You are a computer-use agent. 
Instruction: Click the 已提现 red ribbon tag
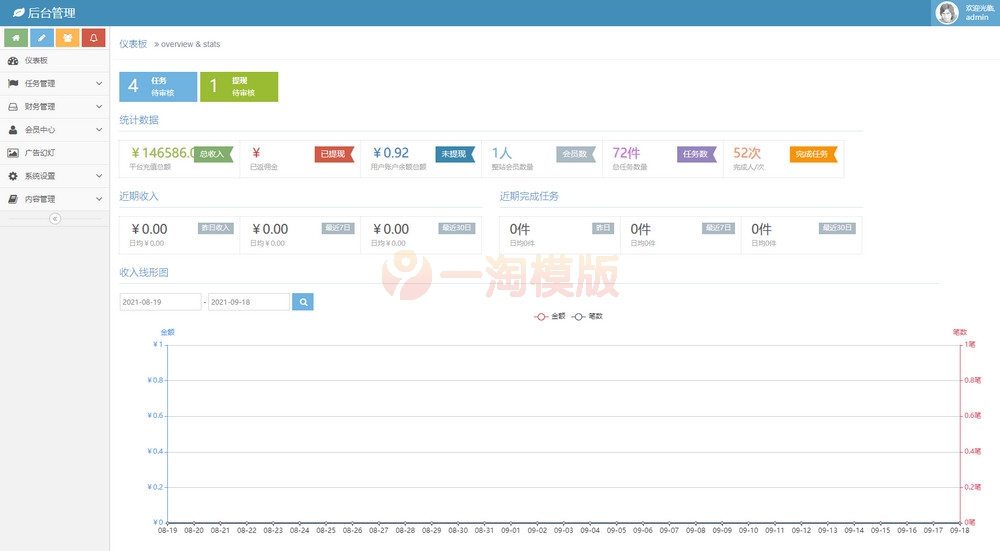pos(334,154)
